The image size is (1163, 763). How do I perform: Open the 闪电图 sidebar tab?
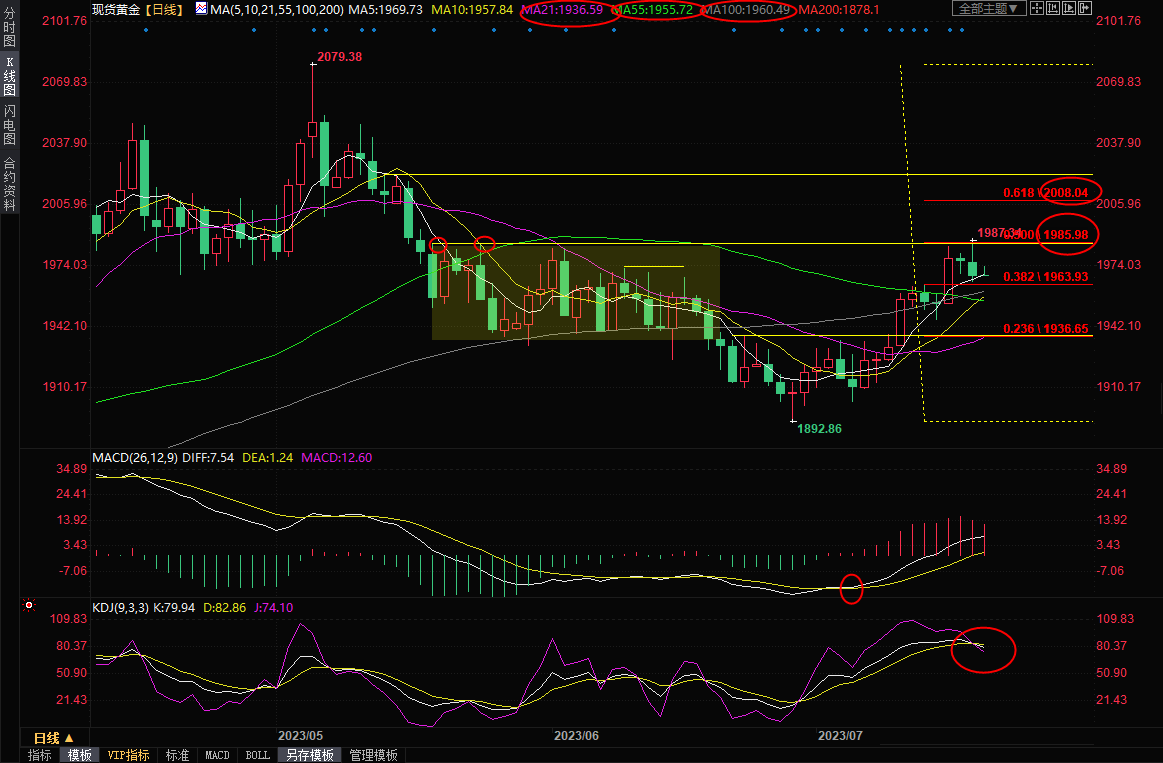[x=10, y=124]
